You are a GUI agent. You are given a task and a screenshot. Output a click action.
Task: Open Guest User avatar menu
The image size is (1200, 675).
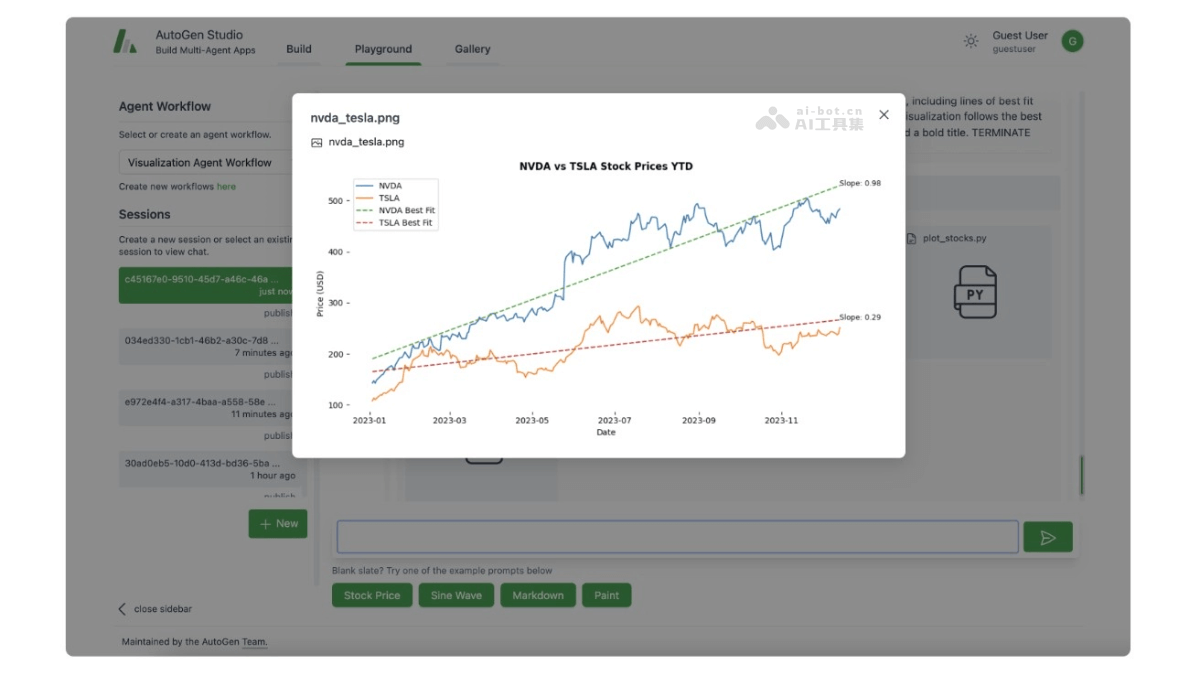coord(1072,41)
